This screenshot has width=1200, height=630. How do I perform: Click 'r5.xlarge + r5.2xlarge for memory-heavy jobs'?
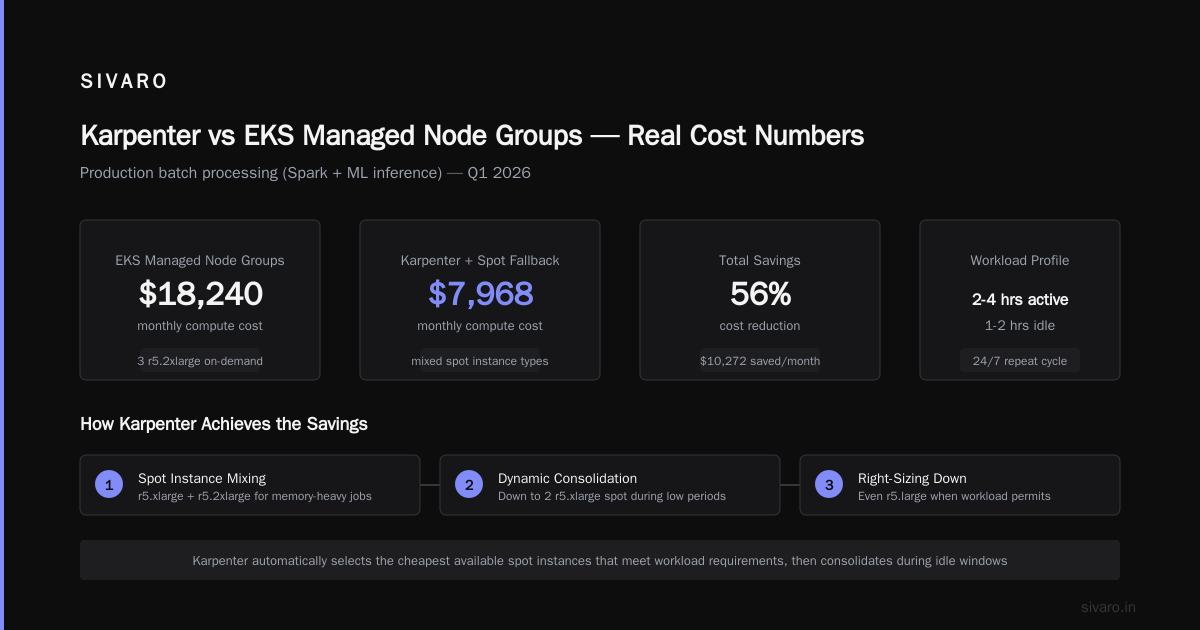255,496
